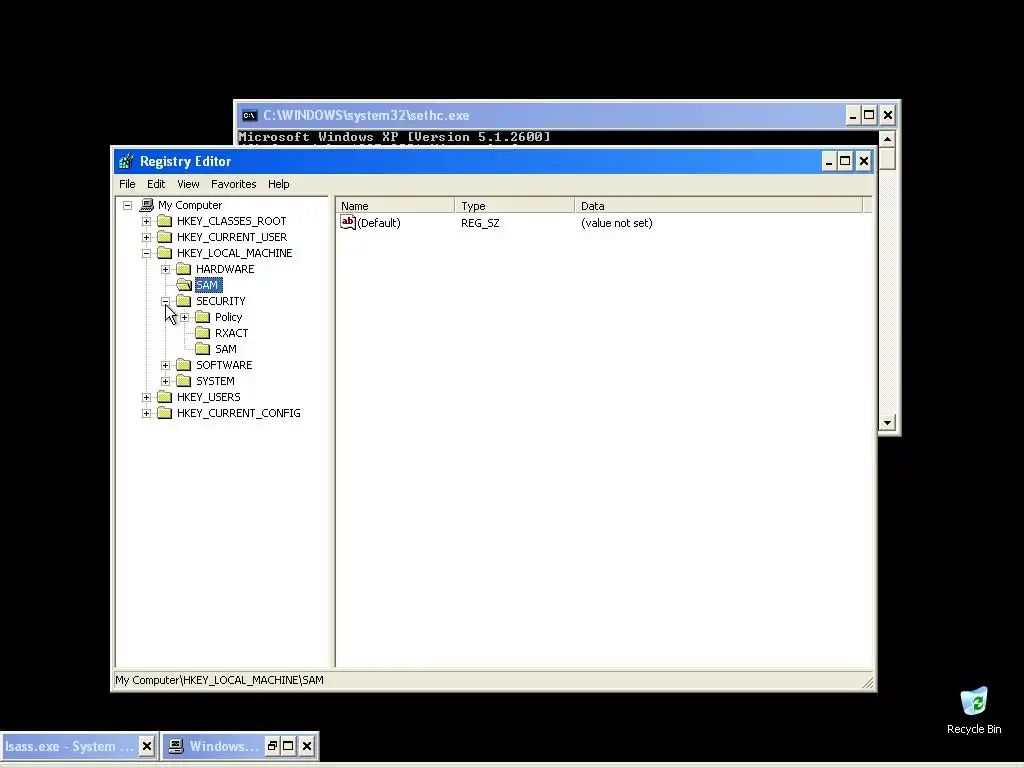Screen dimensions: 1024x768
Task: Select the HKEY_CURRENT_CONFIG label
Action: [x=239, y=413]
